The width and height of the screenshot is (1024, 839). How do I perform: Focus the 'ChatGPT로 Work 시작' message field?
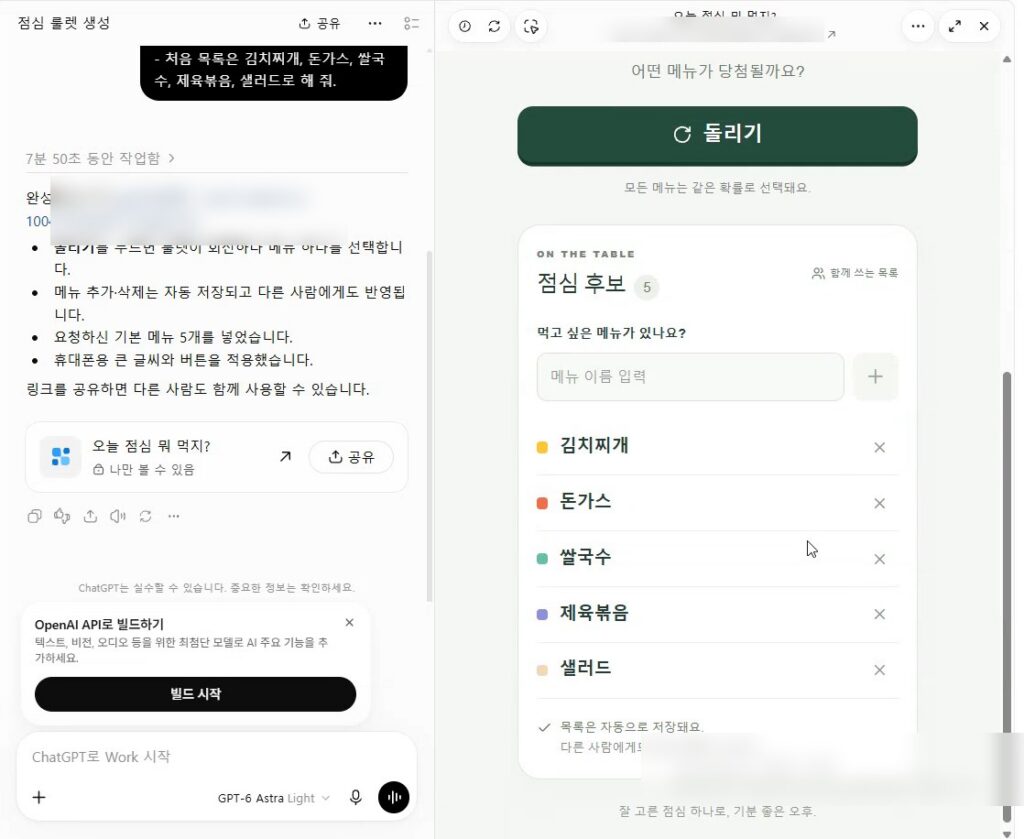coord(216,757)
